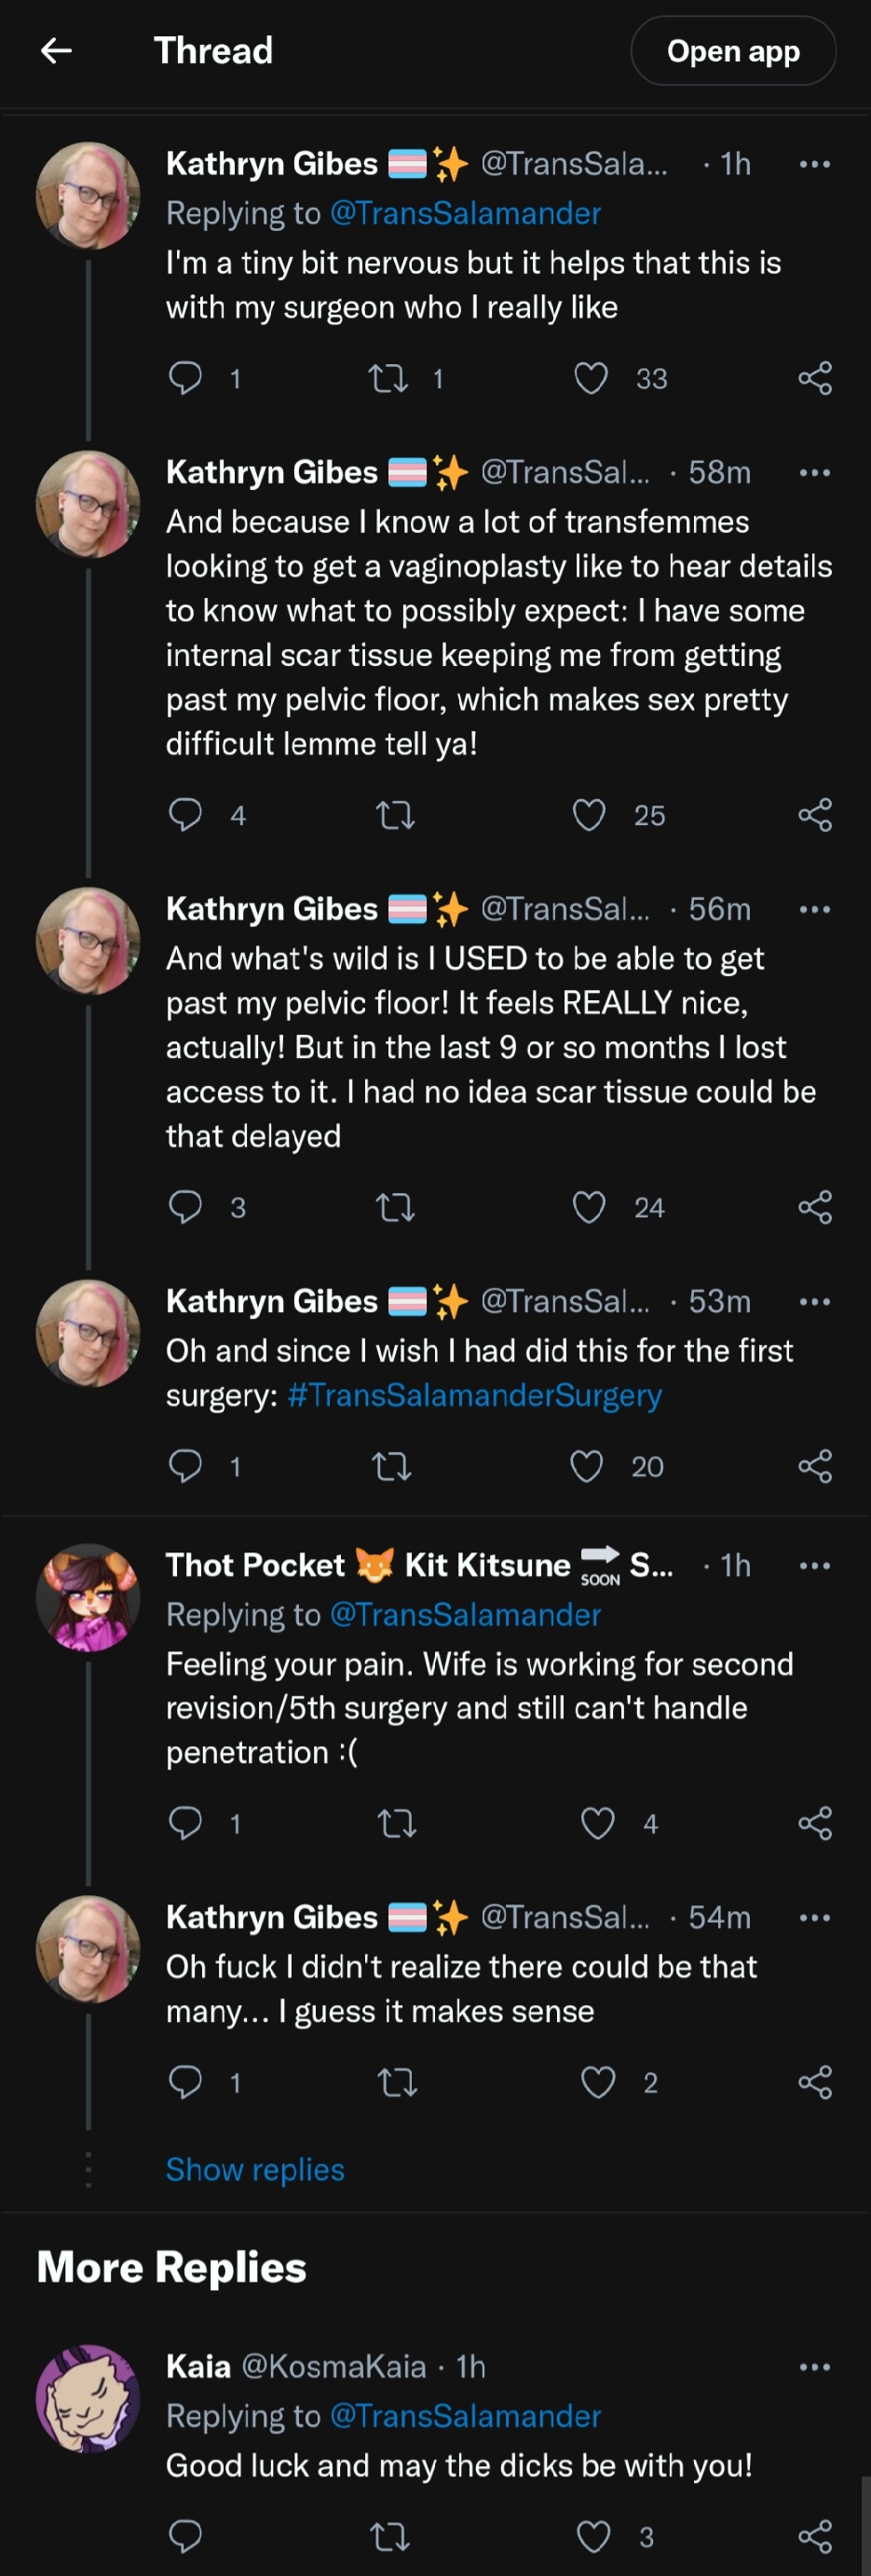Share the vaginoplasty details tweet
The image size is (871, 2576).
[815, 815]
